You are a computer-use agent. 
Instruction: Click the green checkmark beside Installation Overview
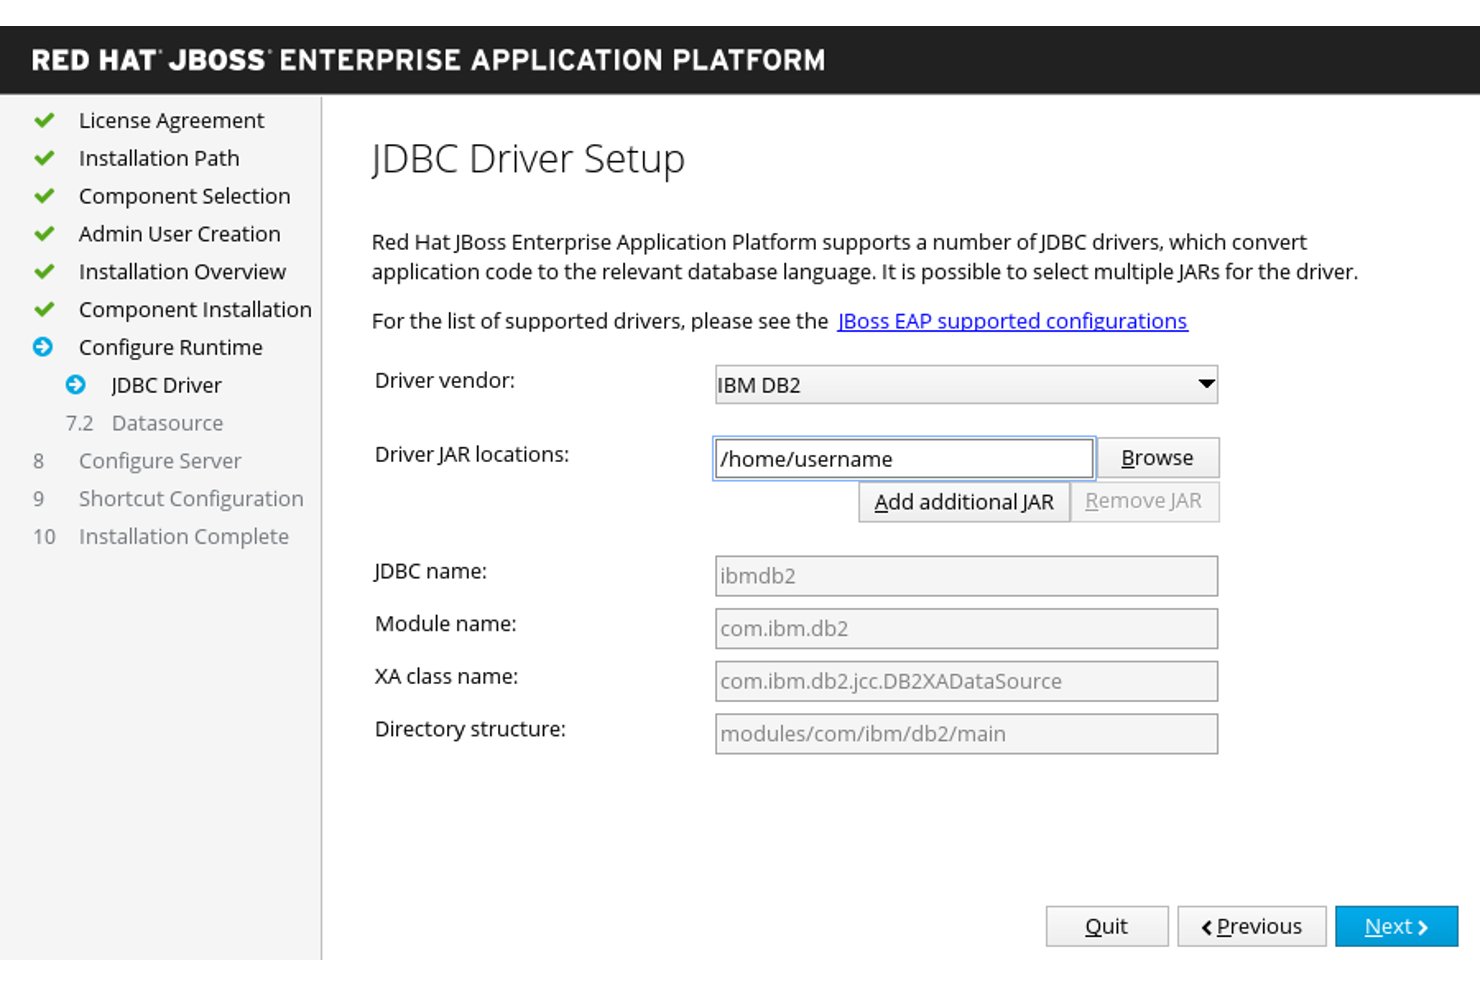[x=44, y=272]
